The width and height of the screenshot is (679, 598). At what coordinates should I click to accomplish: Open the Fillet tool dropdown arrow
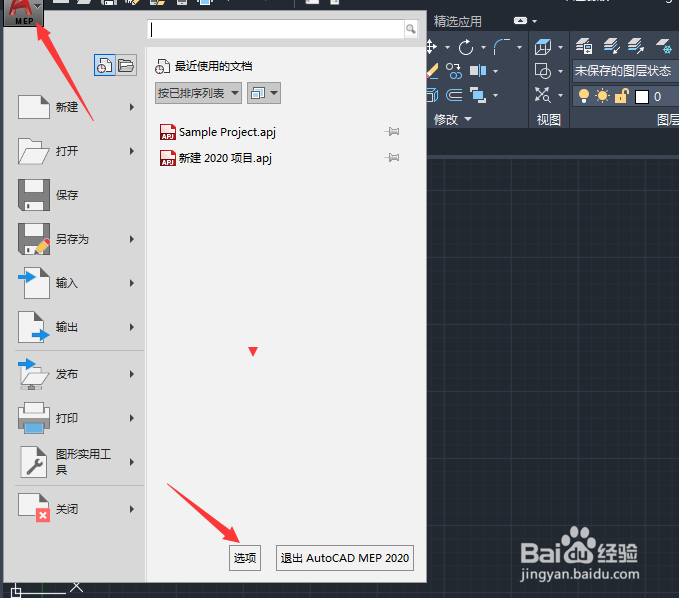pyautogui.click(x=519, y=47)
